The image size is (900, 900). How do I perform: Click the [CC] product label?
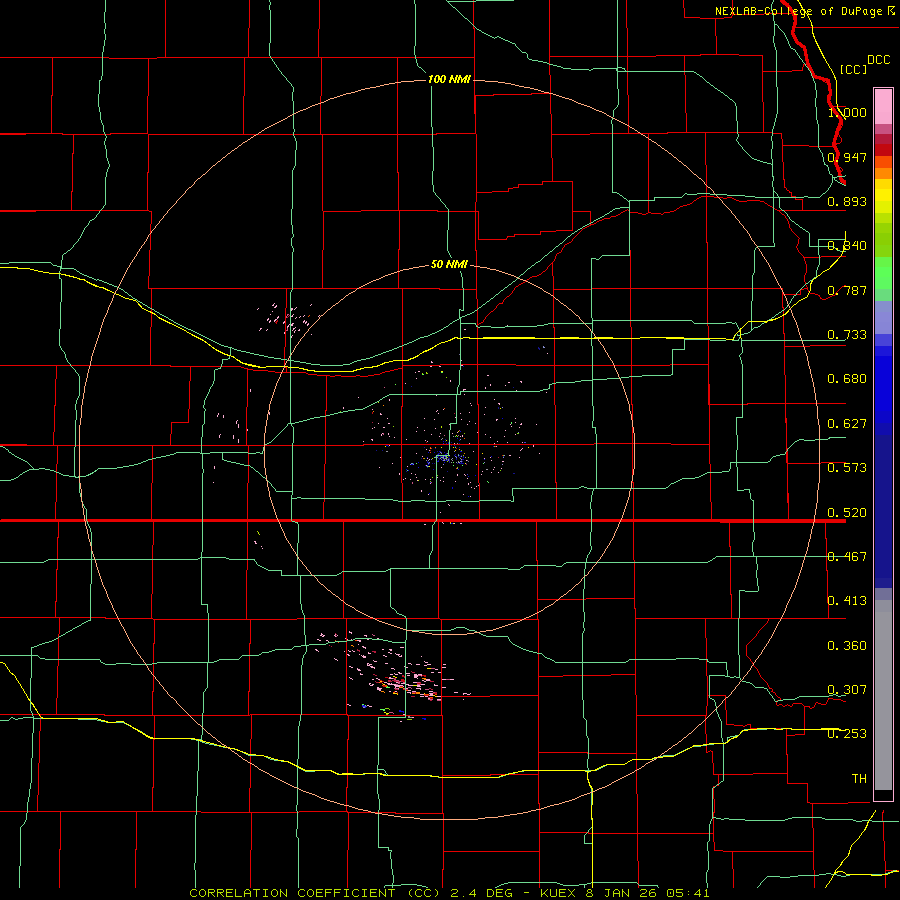[853, 69]
